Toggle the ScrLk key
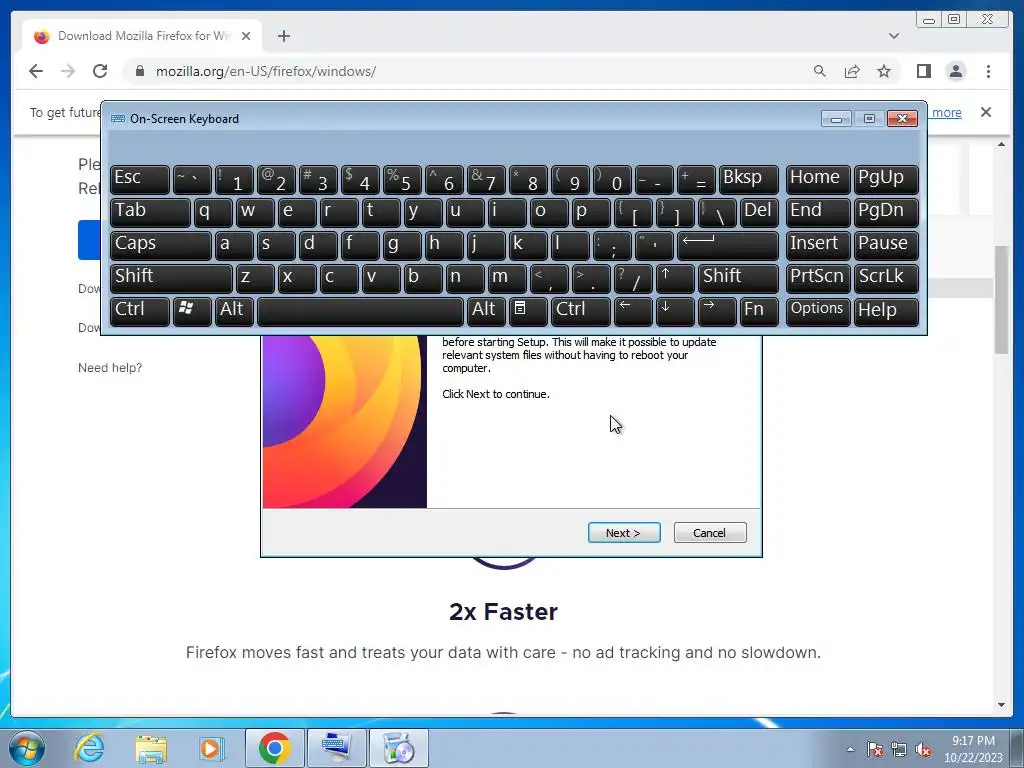 point(886,278)
